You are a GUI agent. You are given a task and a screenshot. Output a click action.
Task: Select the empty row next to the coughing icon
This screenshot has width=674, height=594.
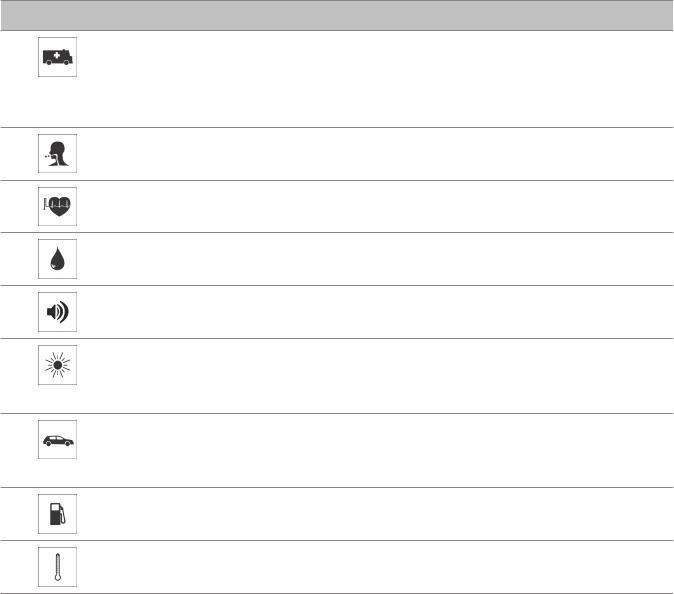[x=370, y=155]
